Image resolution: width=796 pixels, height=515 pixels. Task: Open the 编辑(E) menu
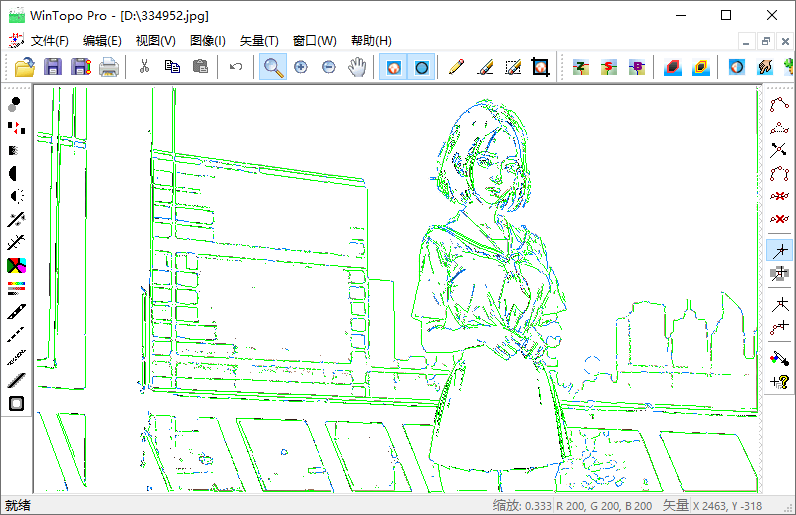coord(102,41)
